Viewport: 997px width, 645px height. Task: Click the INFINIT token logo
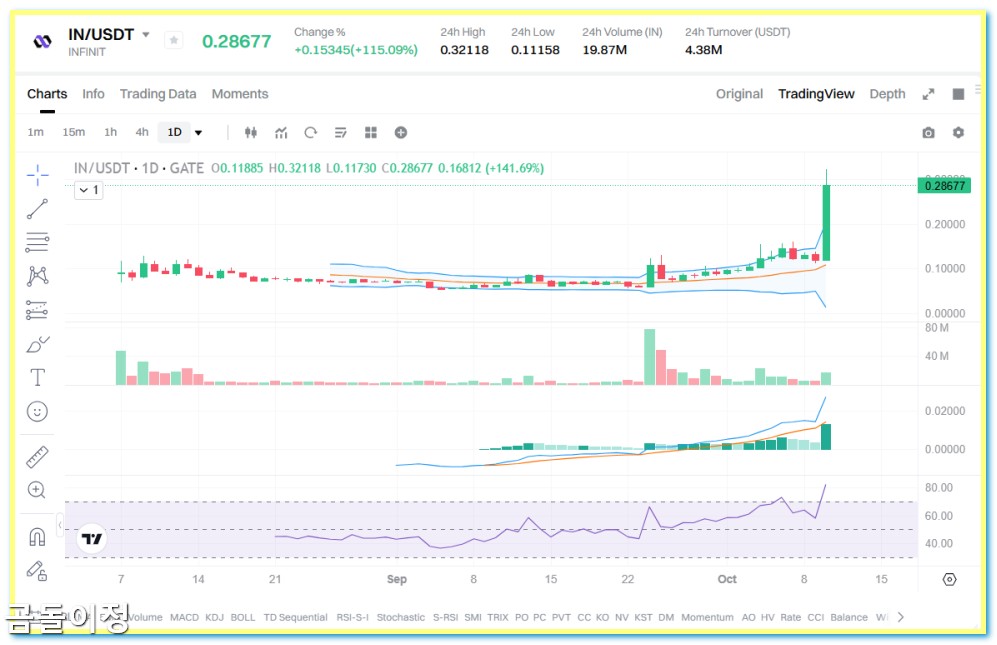pyautogui.click(x=43, y=41)
